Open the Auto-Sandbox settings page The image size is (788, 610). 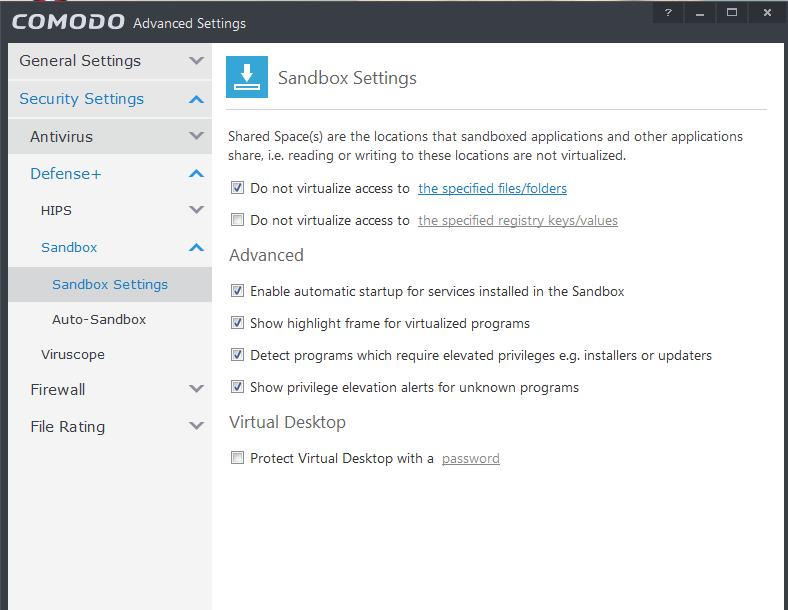[x=99, y=319]
